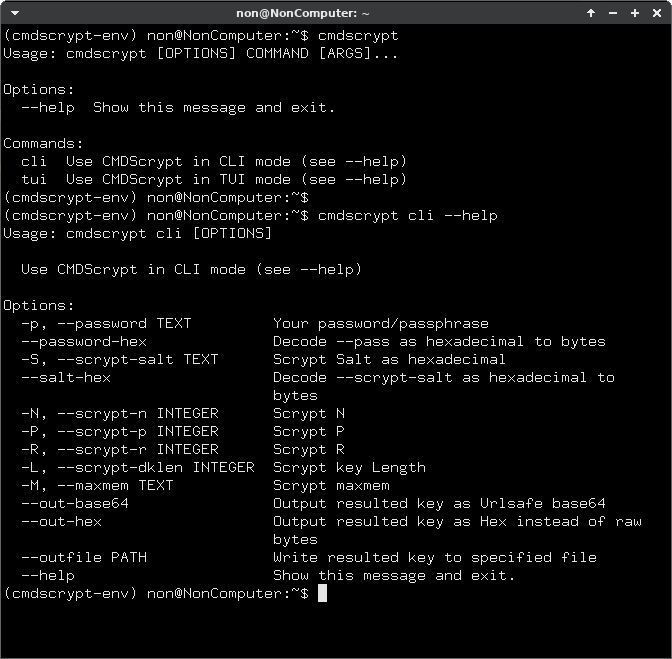Viewport: 672px width, 659px height.
Task: Click the '-N, --scrypt-n INTEGER' option
Action: pos(120,413)
